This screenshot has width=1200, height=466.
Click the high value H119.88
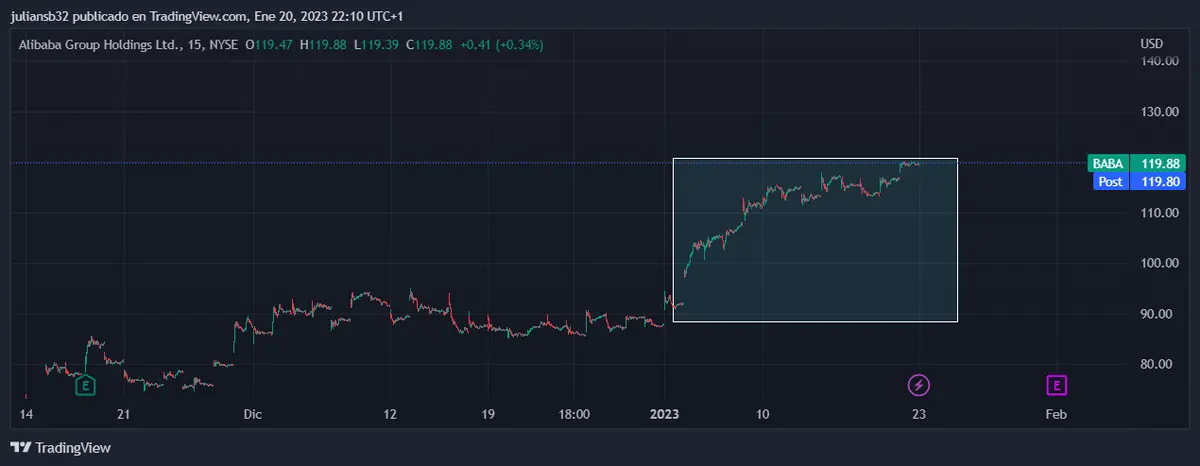coord(323,45)
